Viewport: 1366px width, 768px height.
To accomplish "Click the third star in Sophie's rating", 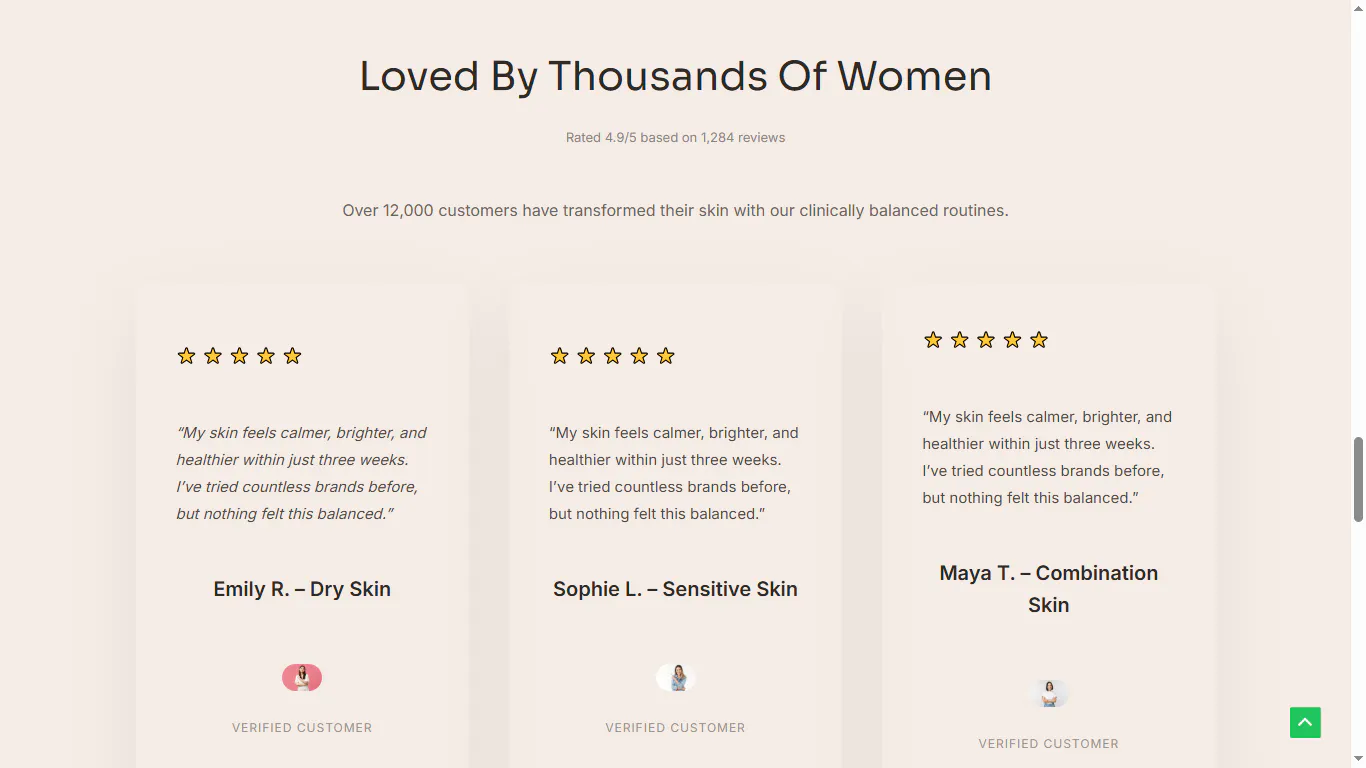I will tap(612, 355).
